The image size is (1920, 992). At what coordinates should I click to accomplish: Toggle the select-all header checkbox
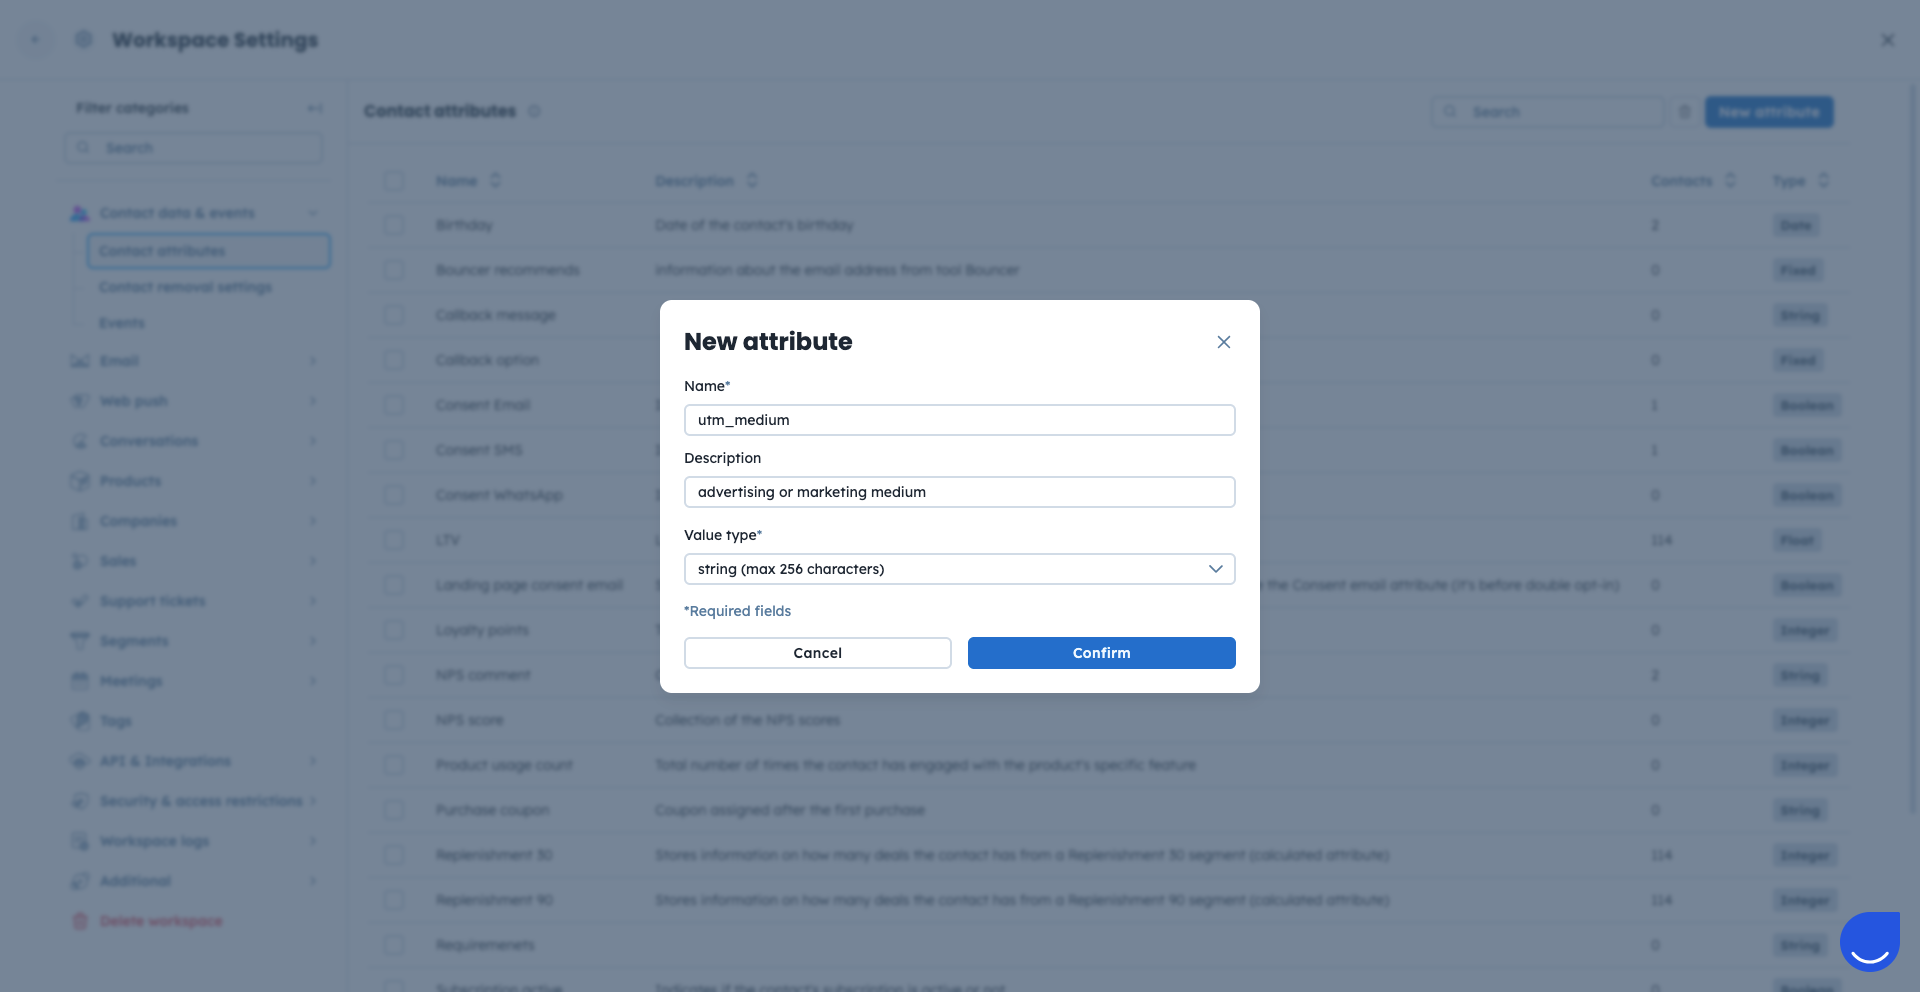394,181
